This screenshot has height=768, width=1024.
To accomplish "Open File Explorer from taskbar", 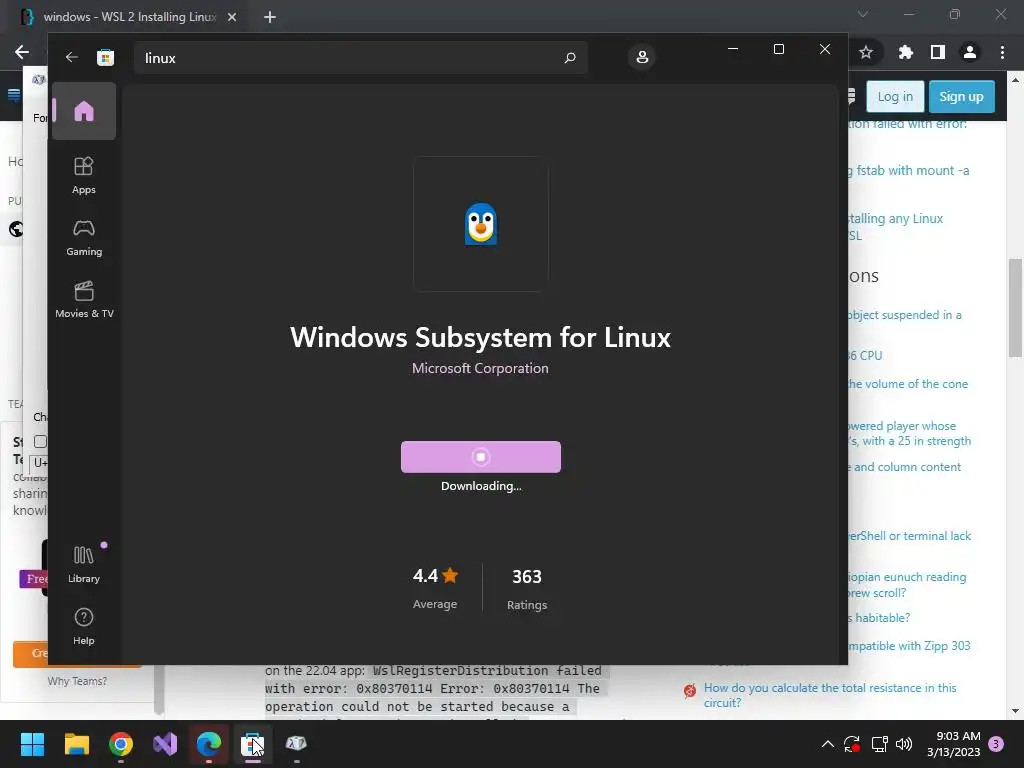I will 76,744.
